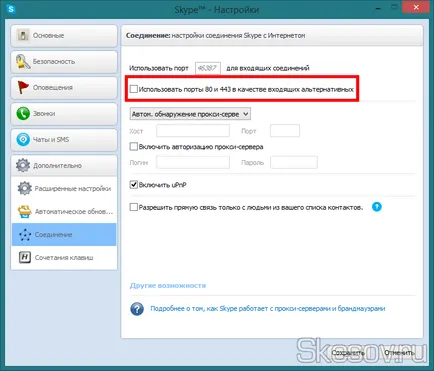This screenshot has height=371, width=434.
Task: Open the Оповещения red flag icon
Action: [23, 87]
